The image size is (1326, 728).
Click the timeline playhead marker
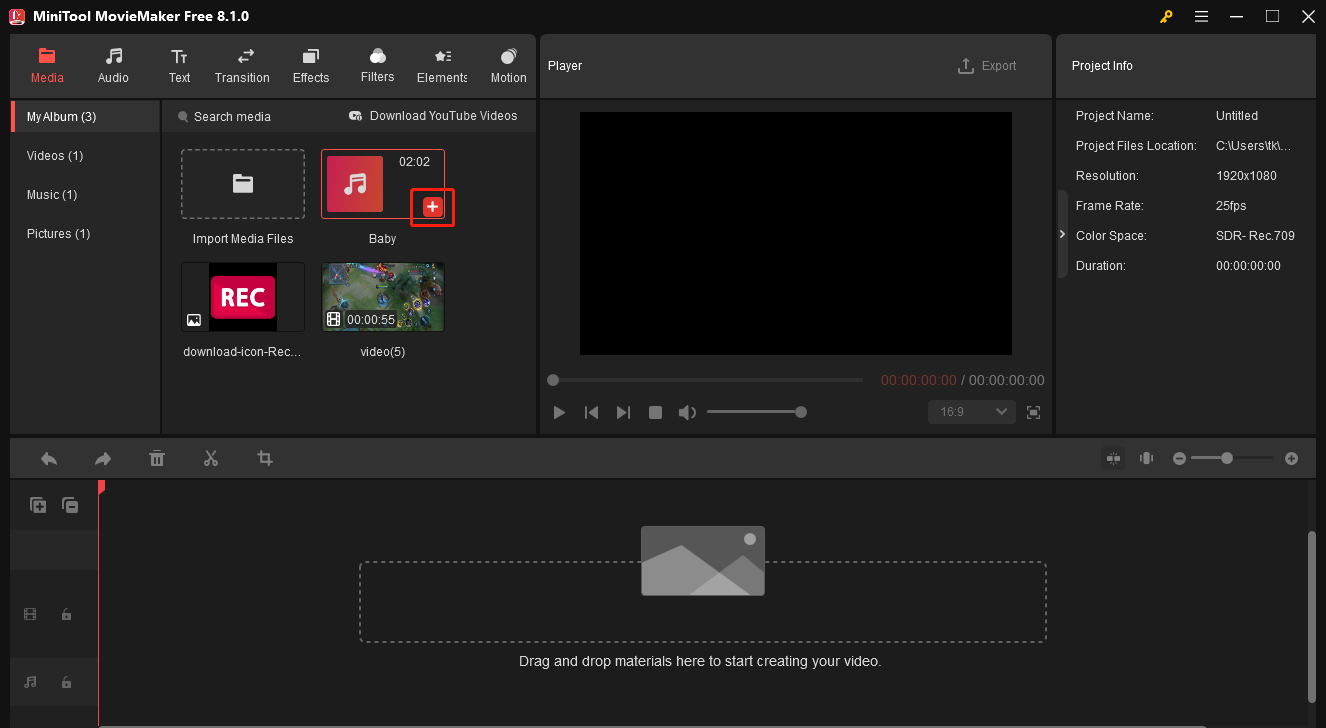(100, 486)
